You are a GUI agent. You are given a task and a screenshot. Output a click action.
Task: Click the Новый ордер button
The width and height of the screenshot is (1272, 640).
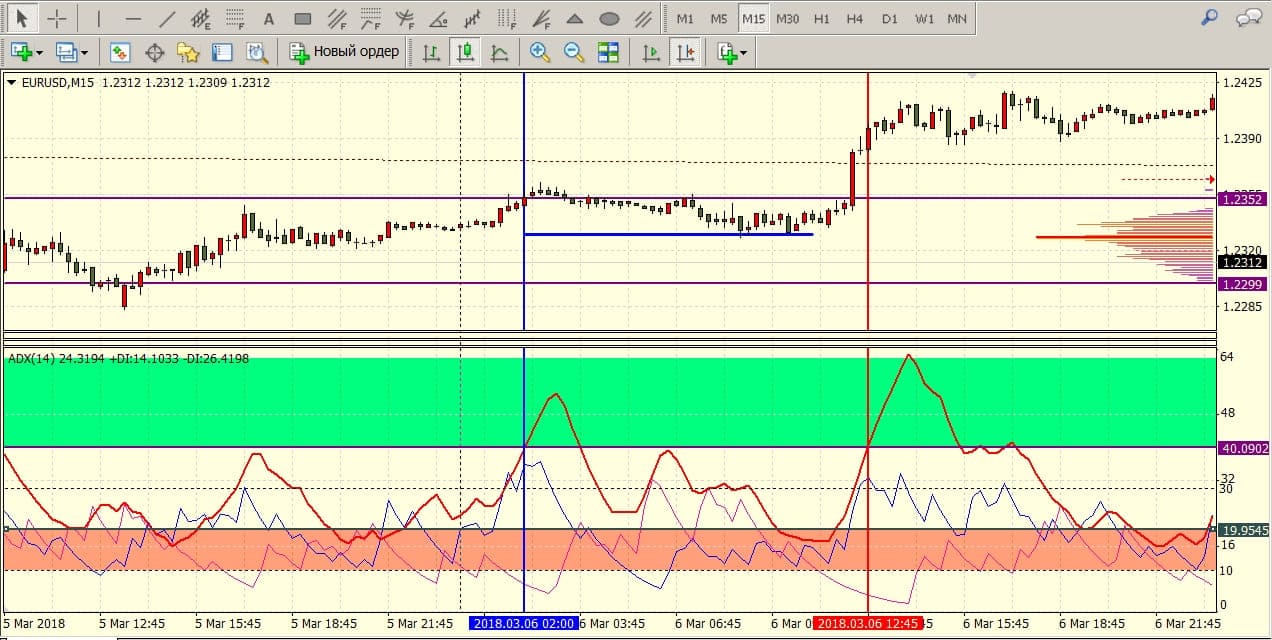344,52
